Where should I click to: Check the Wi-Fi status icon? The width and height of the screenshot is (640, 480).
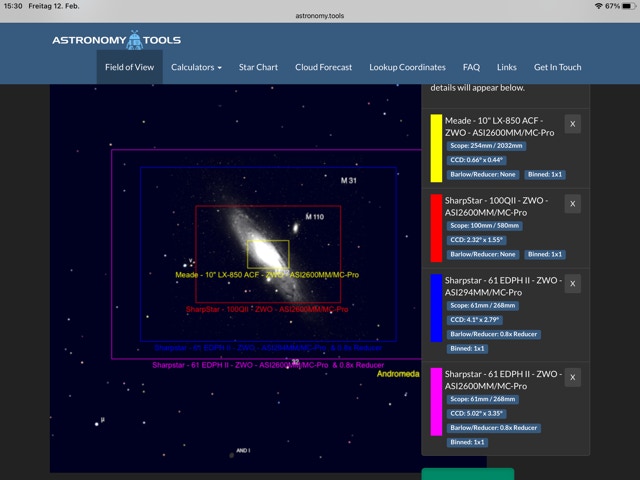coord(598,6)
